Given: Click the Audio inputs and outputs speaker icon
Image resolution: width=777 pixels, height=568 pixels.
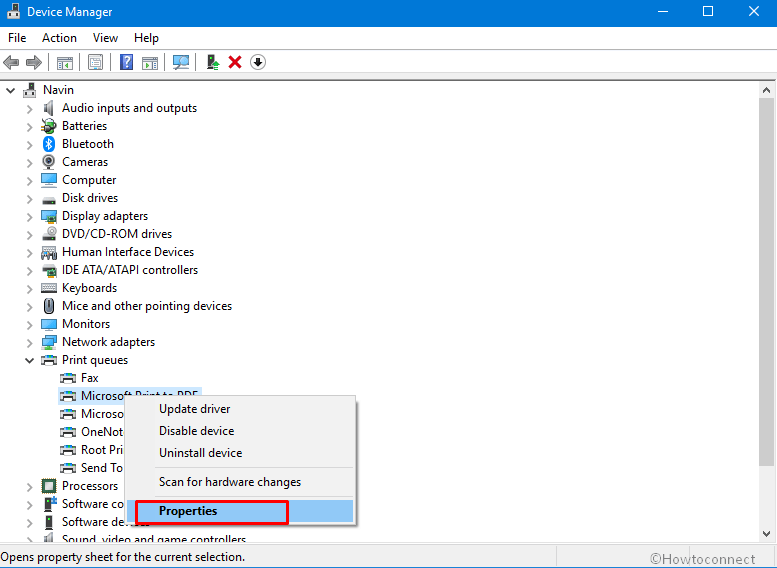Looking at the screenshot, I should pos(49,108).
